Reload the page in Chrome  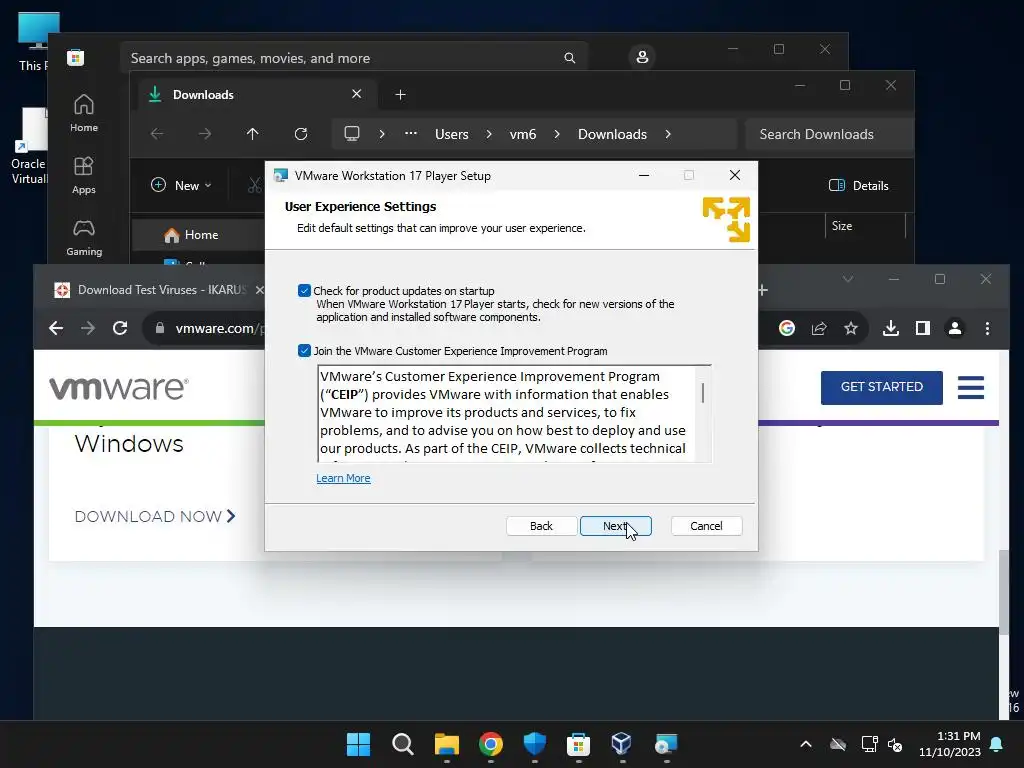pyautogui.click(x=120, y=328)
